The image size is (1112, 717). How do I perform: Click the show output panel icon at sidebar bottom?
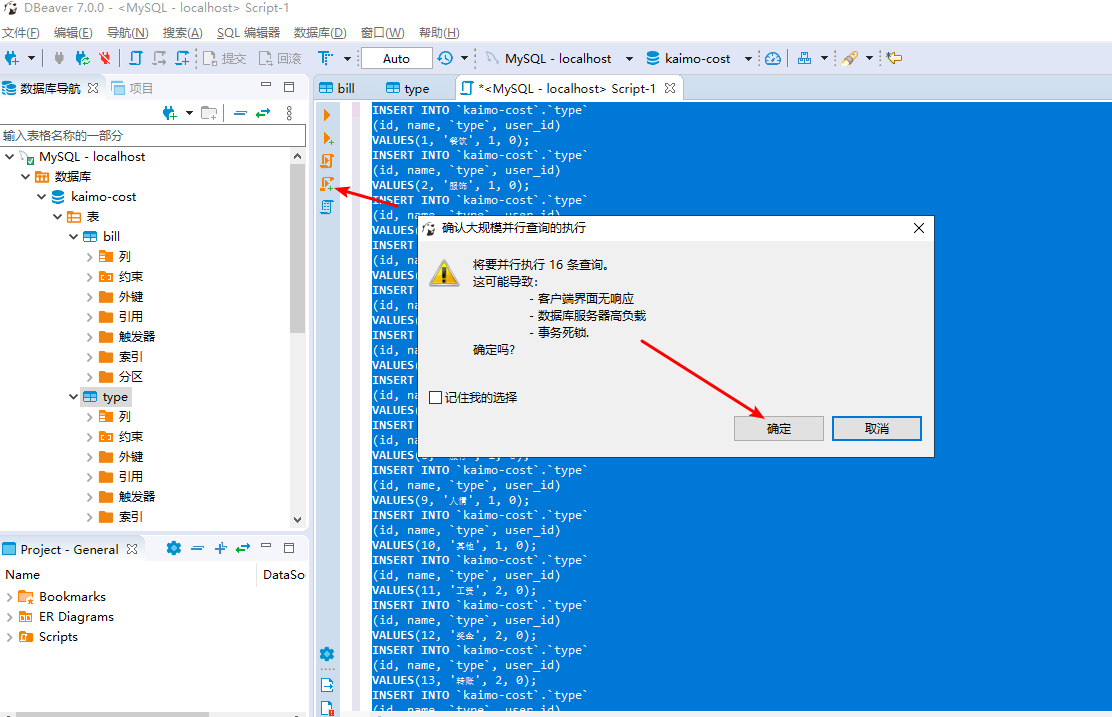point(327,685)
